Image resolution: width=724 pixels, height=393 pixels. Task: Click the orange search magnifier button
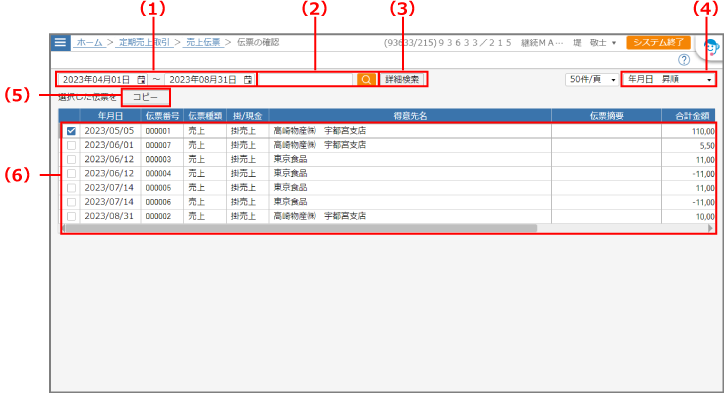pos(366,79)
